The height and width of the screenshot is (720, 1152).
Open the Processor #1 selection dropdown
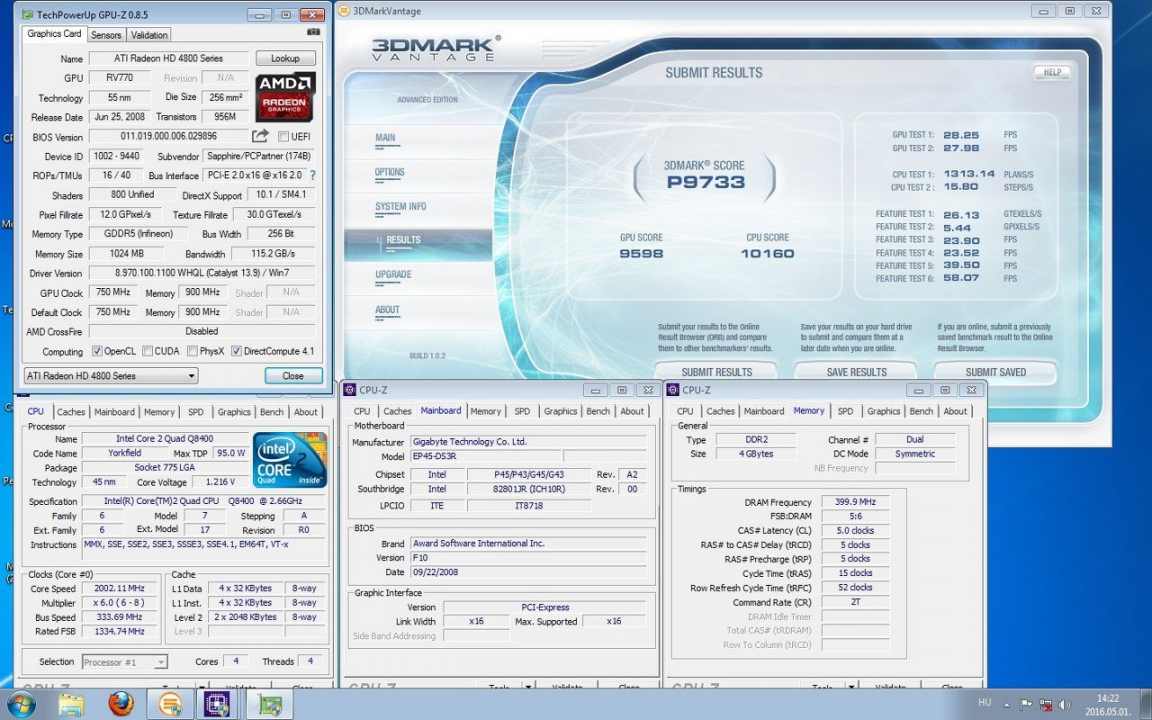point(125,662)
